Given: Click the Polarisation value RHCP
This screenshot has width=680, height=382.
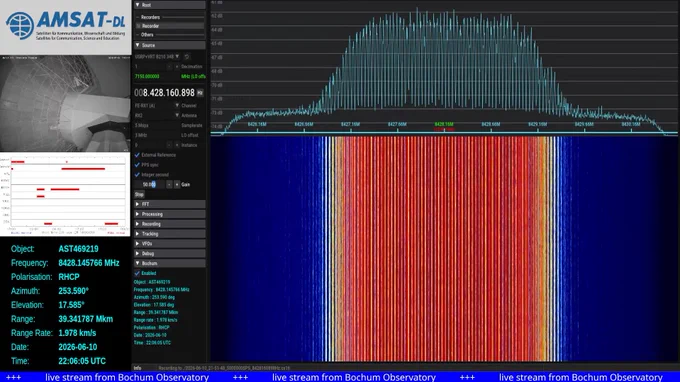Looking at the screenshot, I should tap(69, 277).
